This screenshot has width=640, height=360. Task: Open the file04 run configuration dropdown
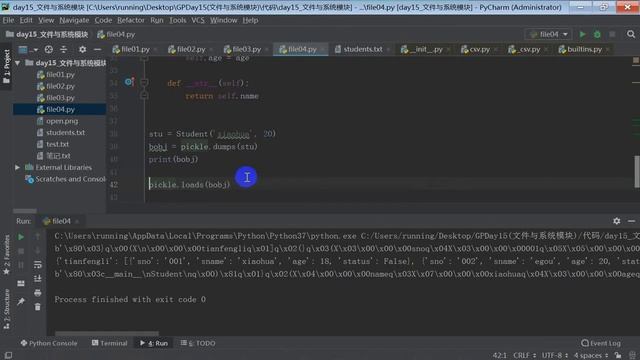point(549,34)
